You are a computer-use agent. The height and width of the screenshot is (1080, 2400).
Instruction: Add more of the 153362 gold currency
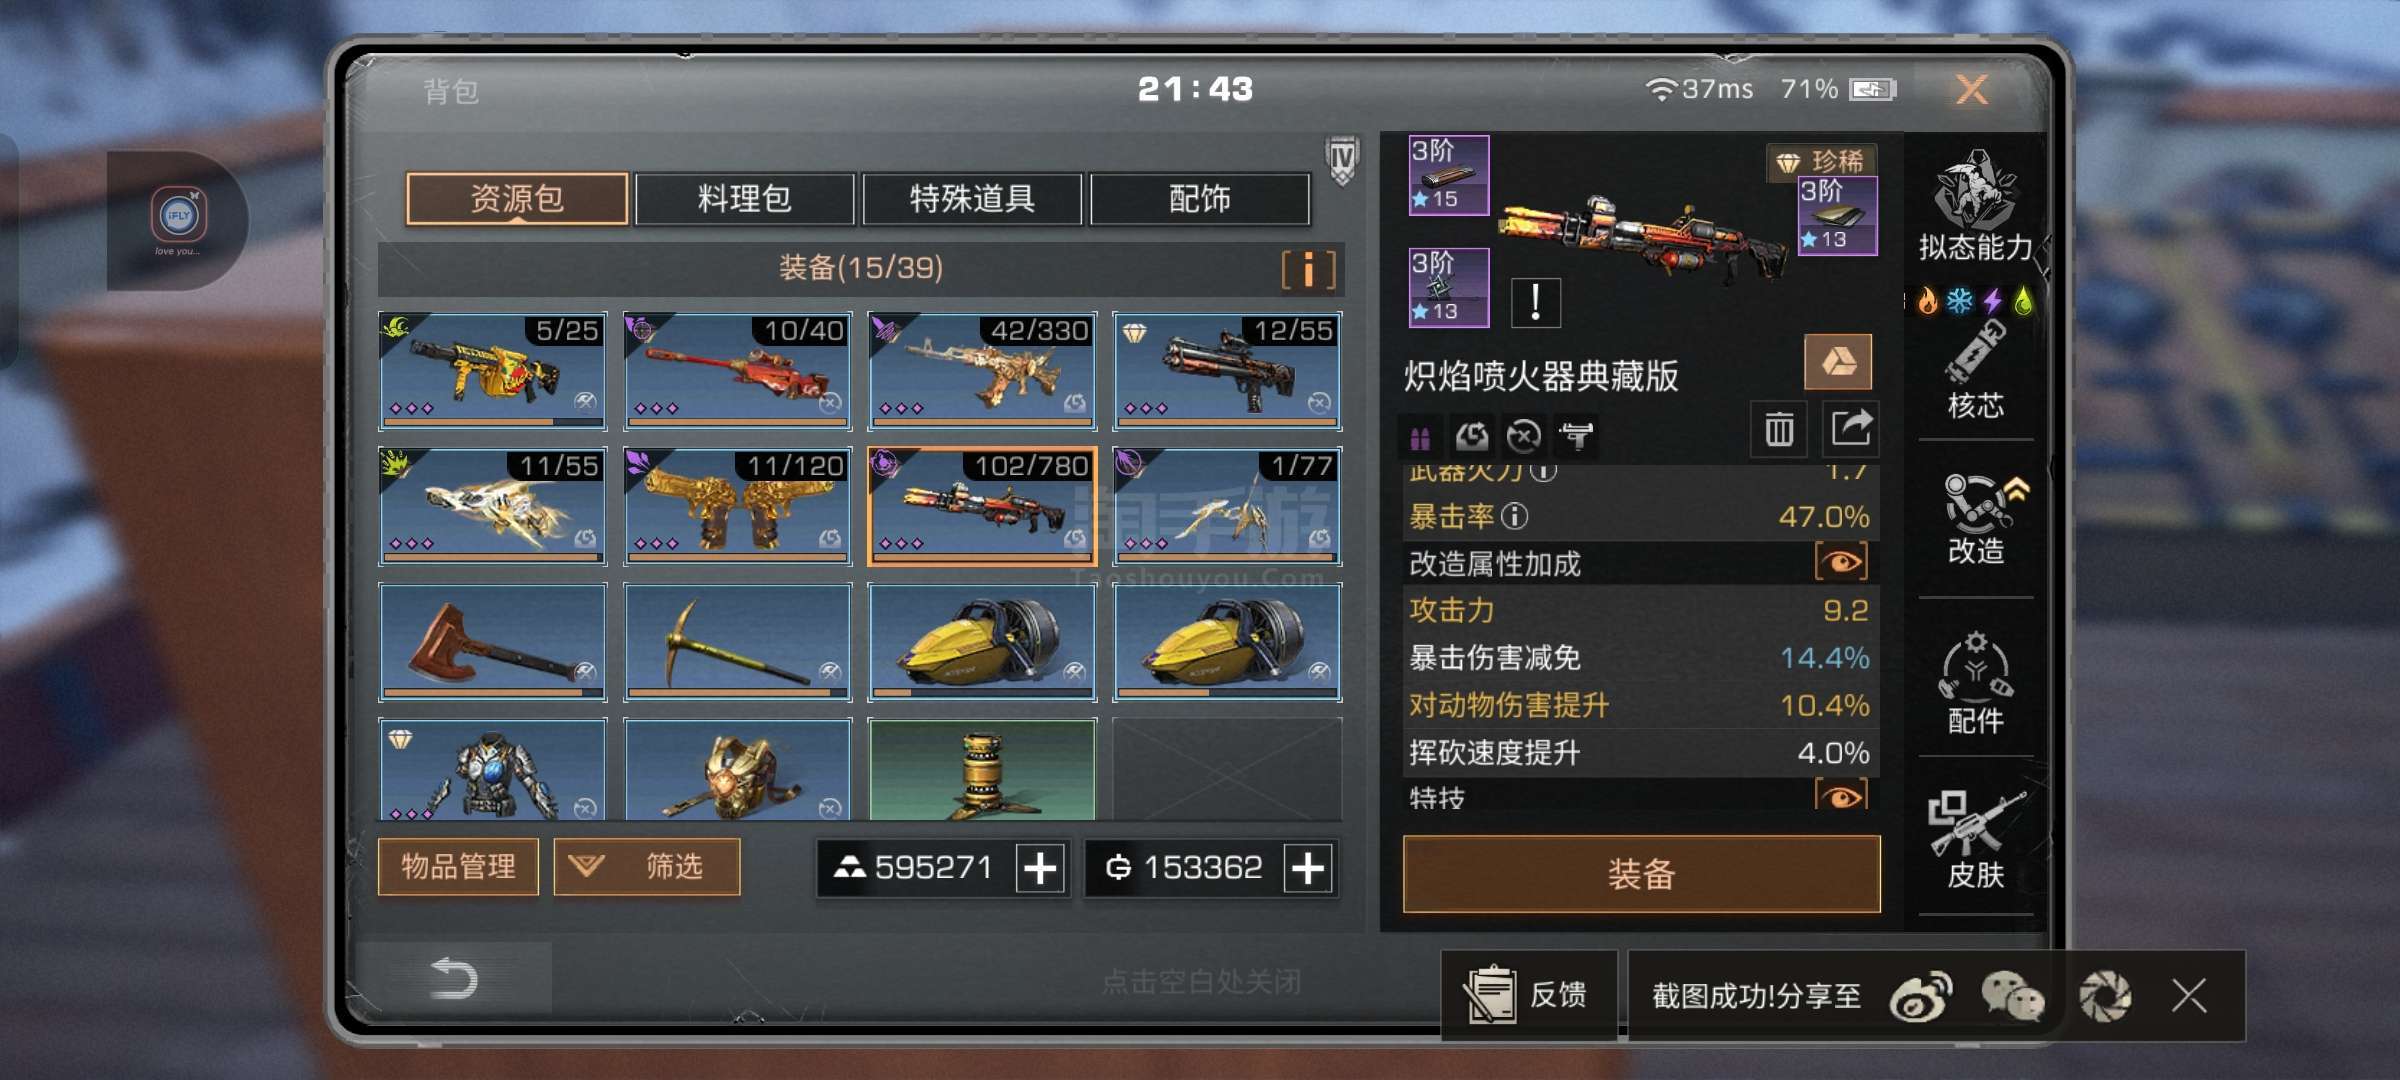coord(1308,867)
